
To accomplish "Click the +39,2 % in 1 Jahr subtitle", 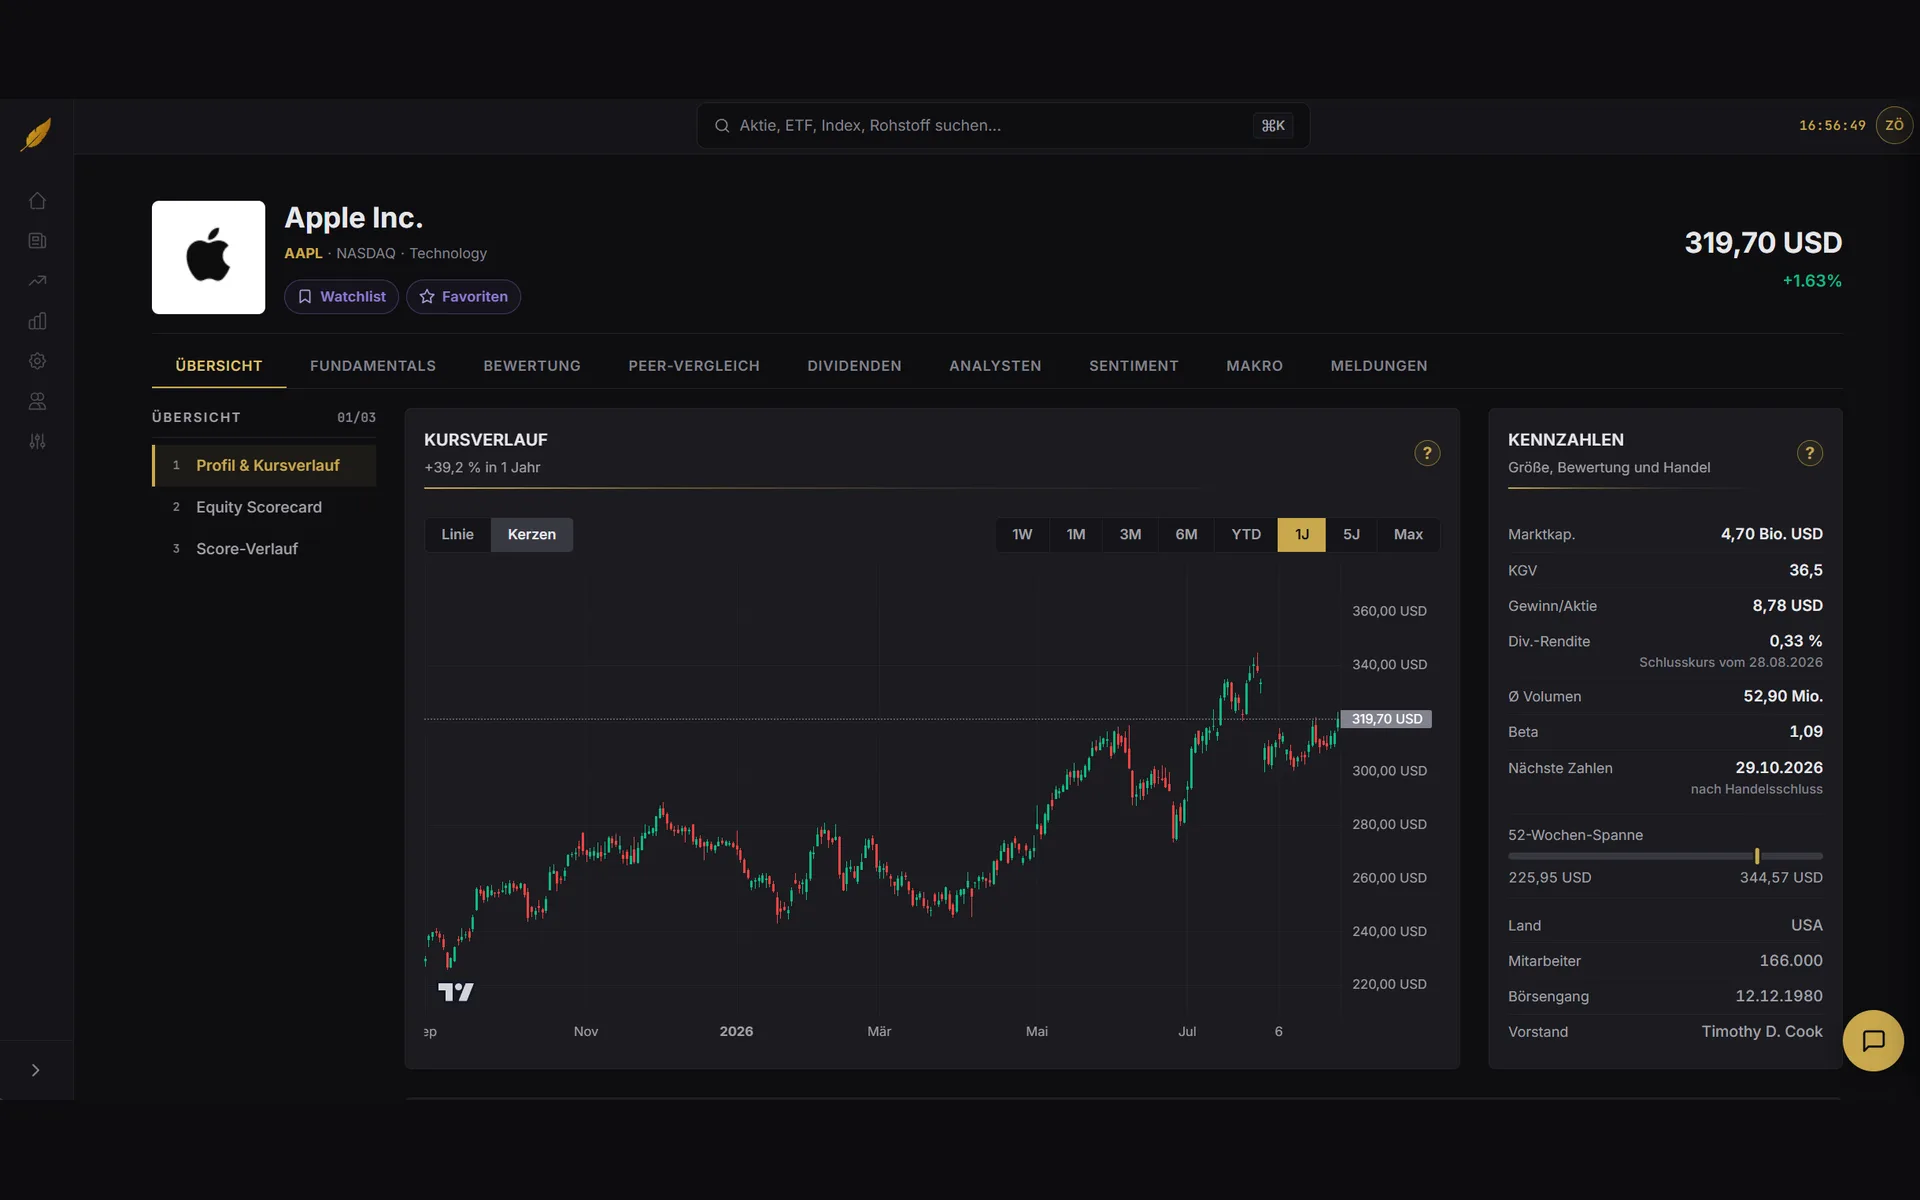I will point(482,468).
